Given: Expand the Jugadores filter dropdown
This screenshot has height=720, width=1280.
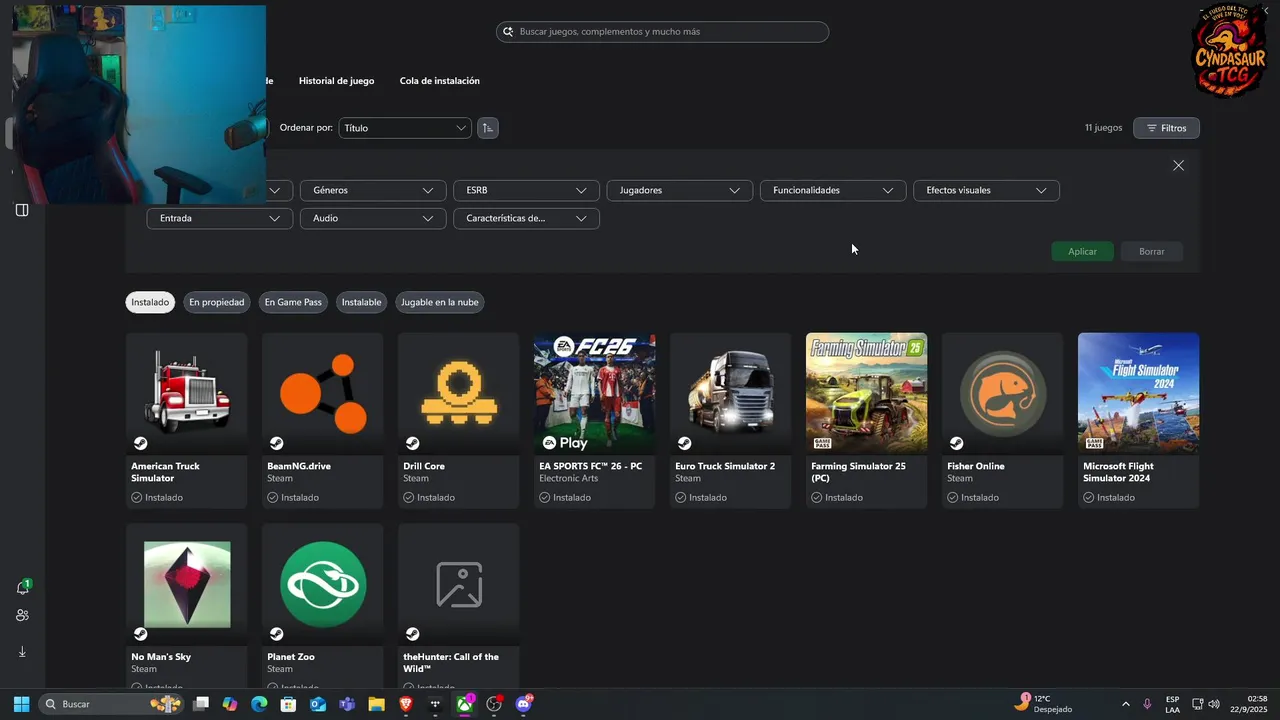Looking at the screenshot, I should click(x=680, y=190).
